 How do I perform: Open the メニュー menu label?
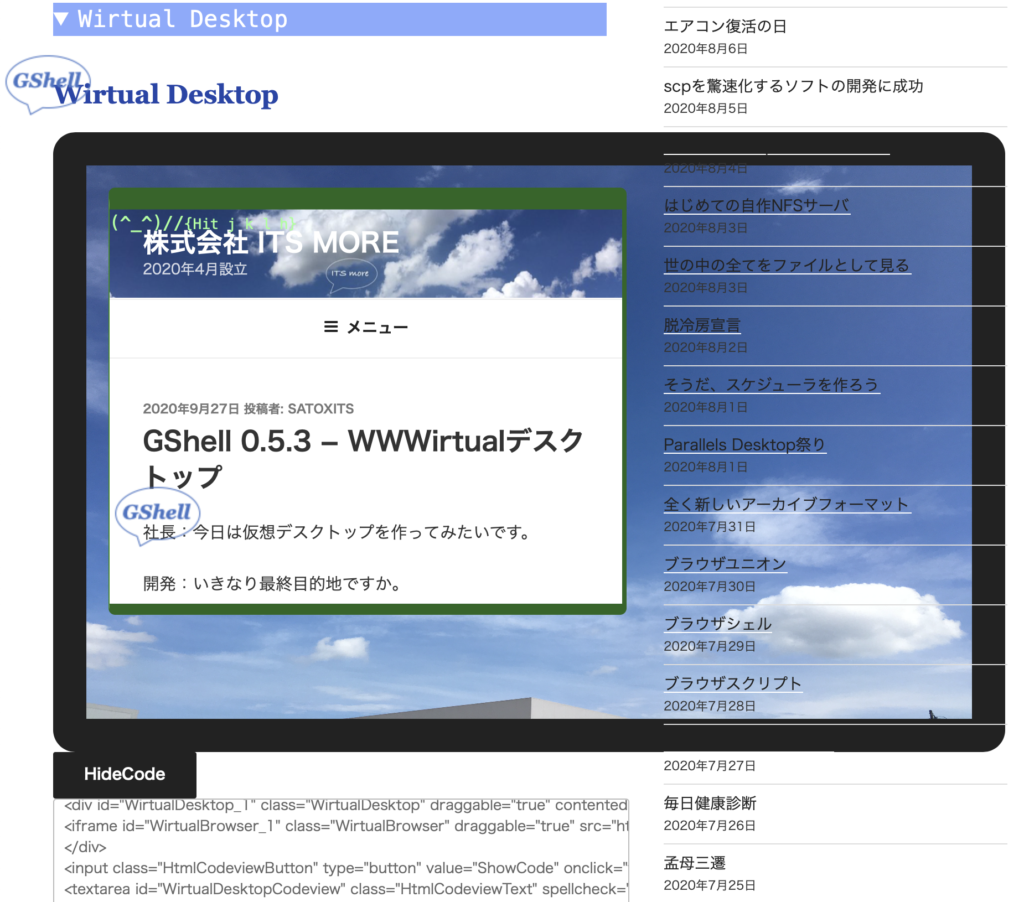pyautogui.click(x=377, y=327)
